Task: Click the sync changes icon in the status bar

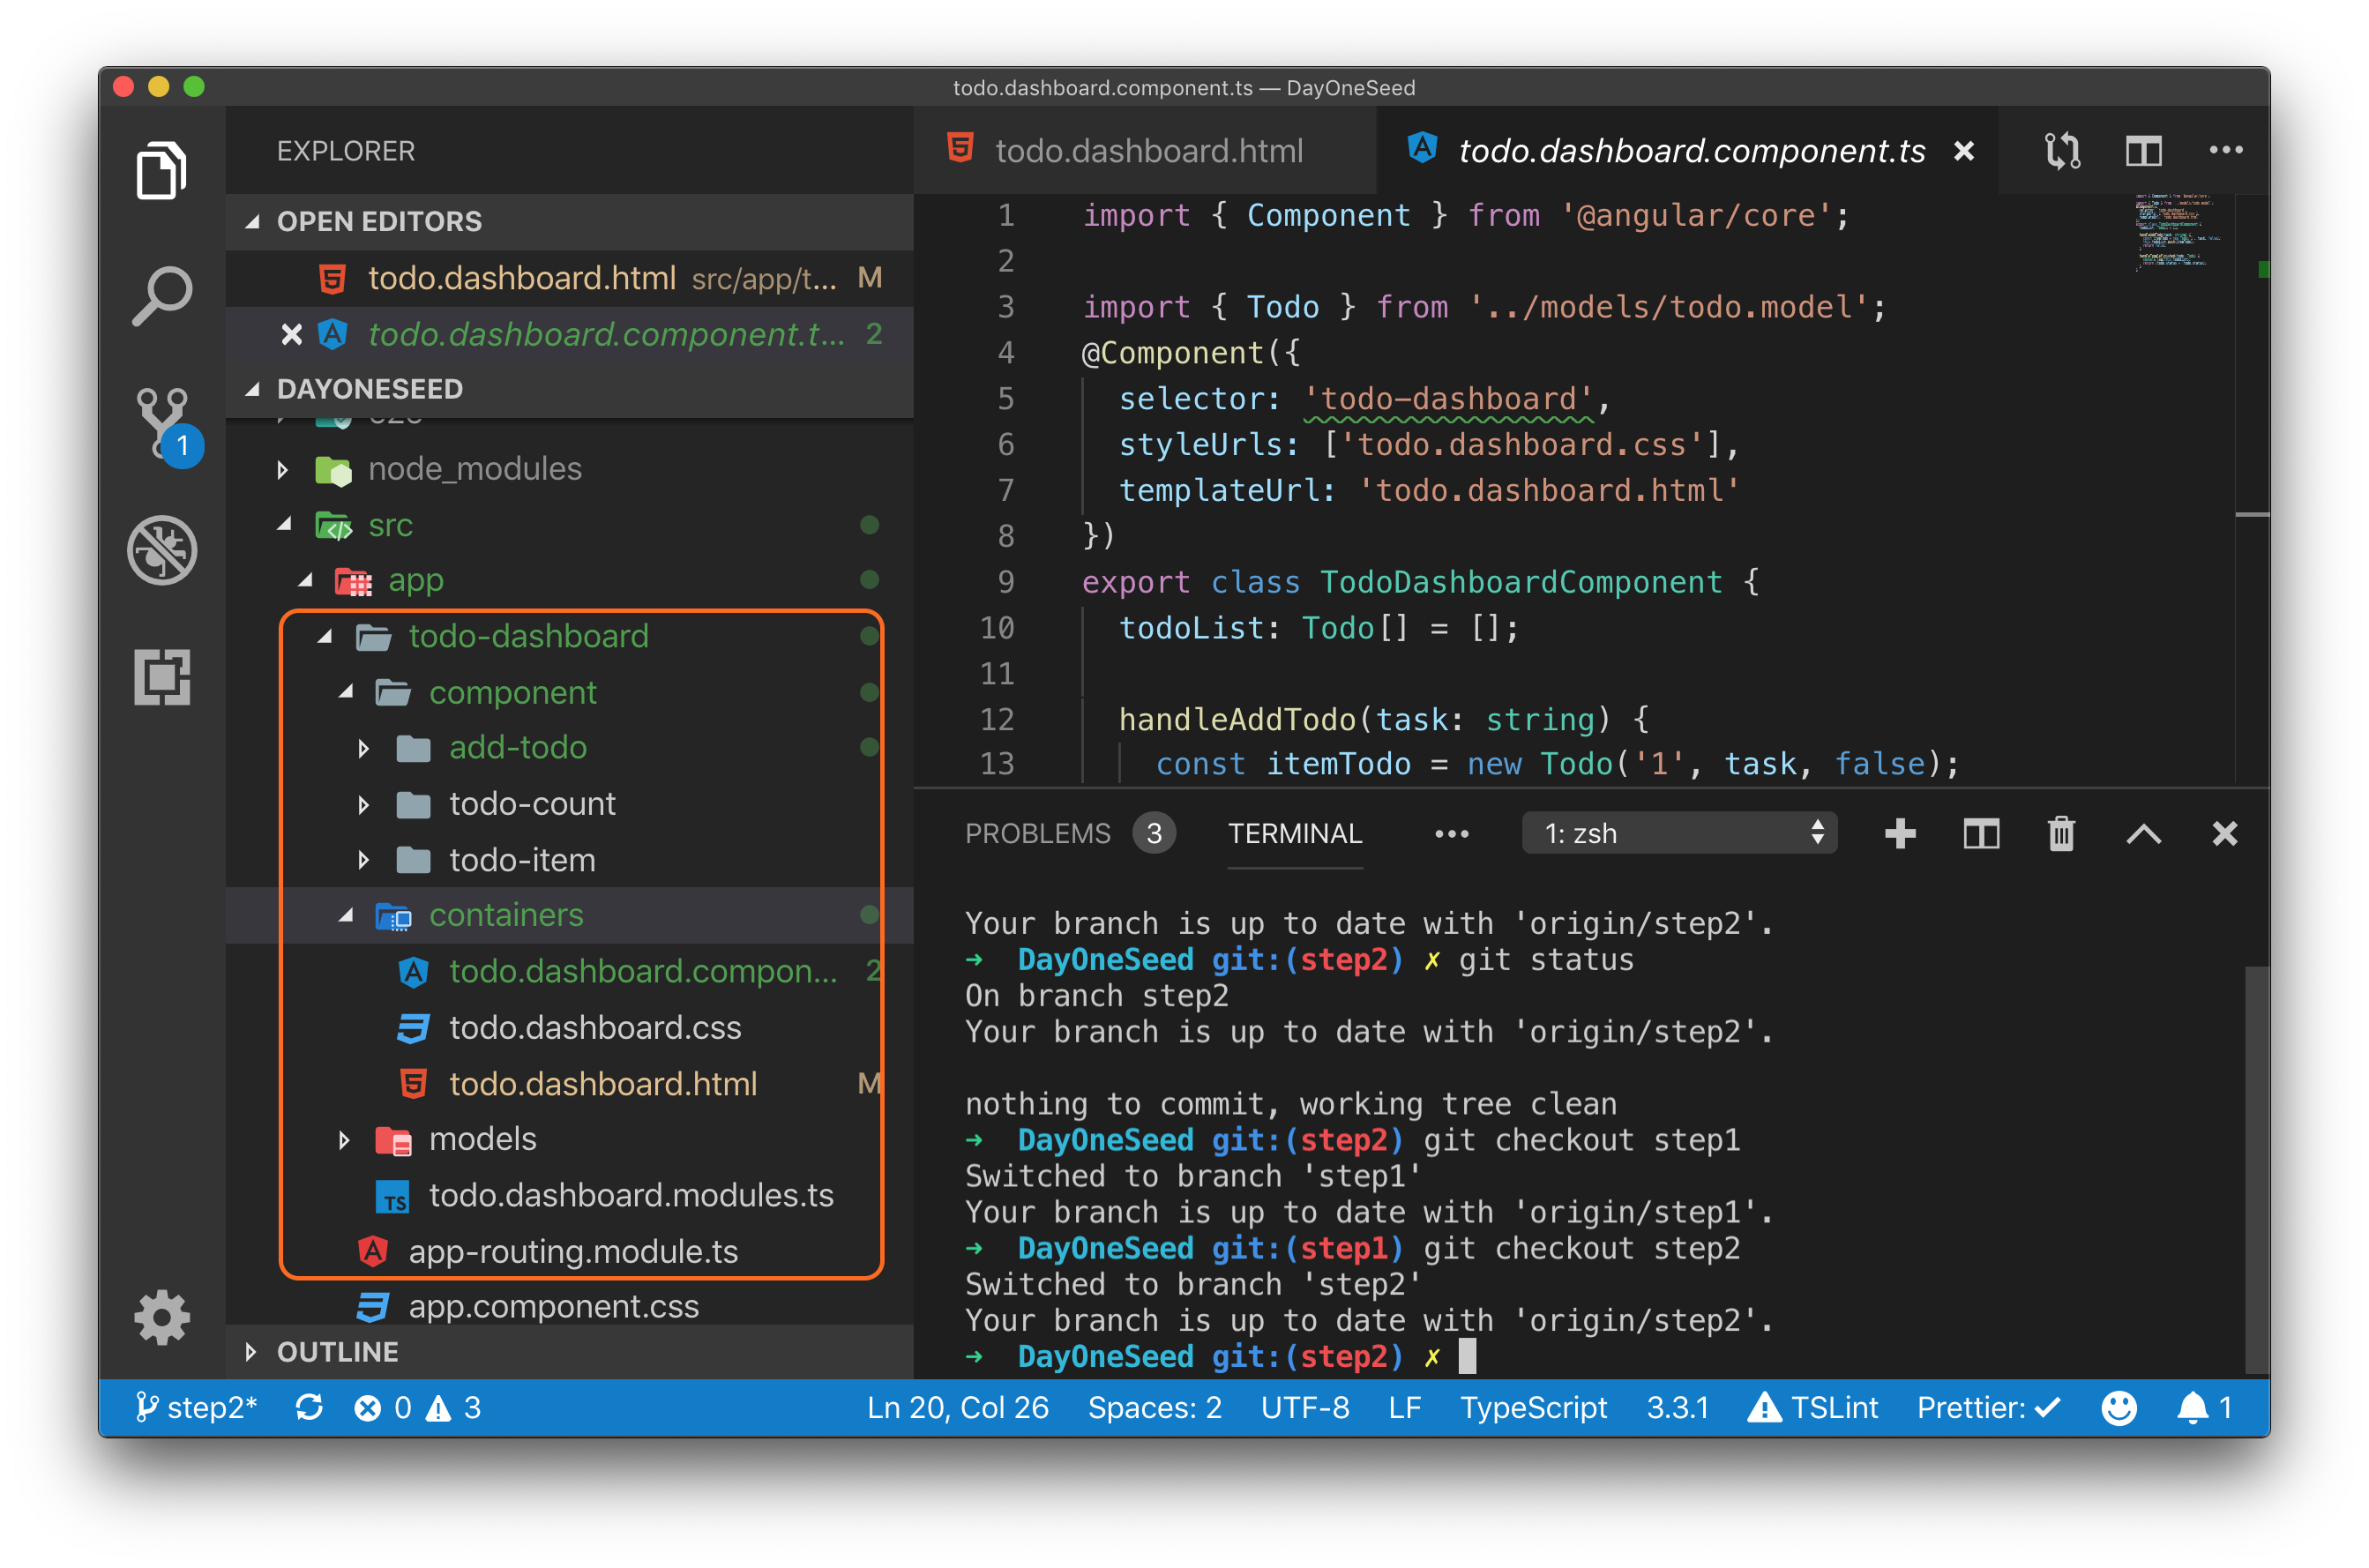Action: point(309,1407)
